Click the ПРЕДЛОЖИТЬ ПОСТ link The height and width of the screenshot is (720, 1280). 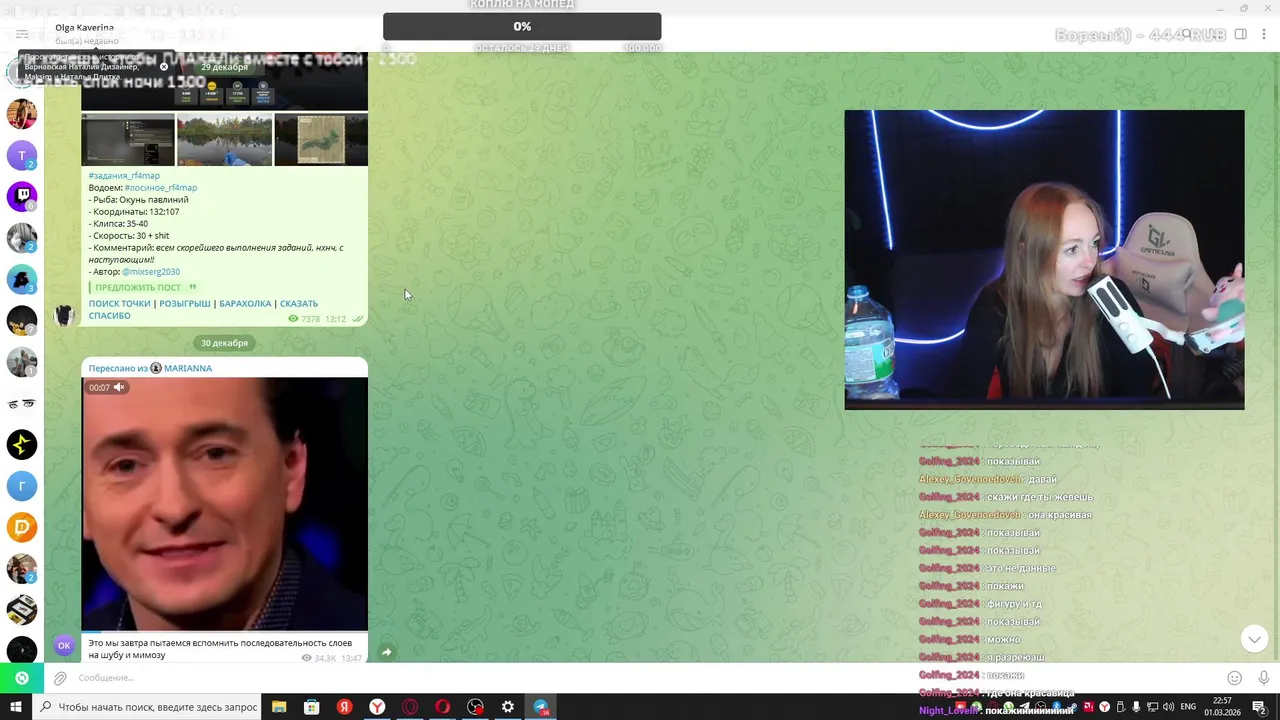138,287
